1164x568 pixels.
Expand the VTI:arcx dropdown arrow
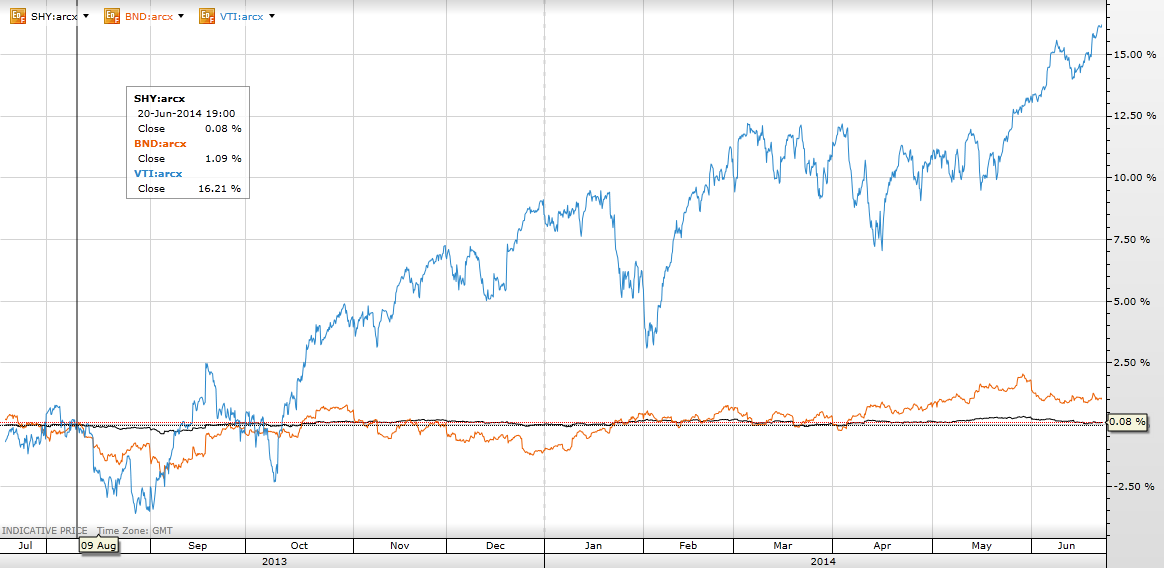tap(272, 16)
